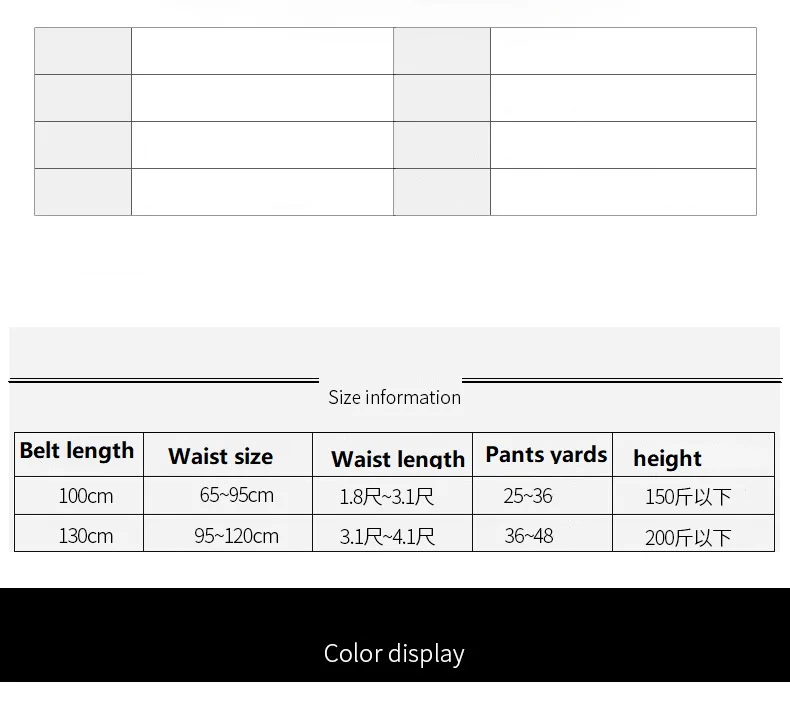Click the Size information heading

tap(394, 398)
